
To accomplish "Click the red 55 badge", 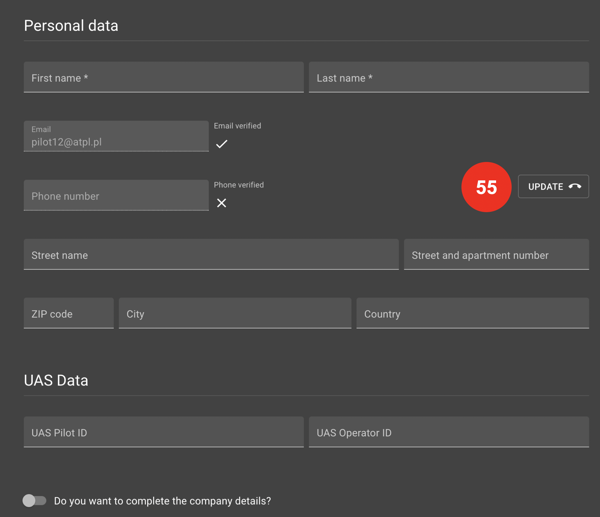I will 486,187.
